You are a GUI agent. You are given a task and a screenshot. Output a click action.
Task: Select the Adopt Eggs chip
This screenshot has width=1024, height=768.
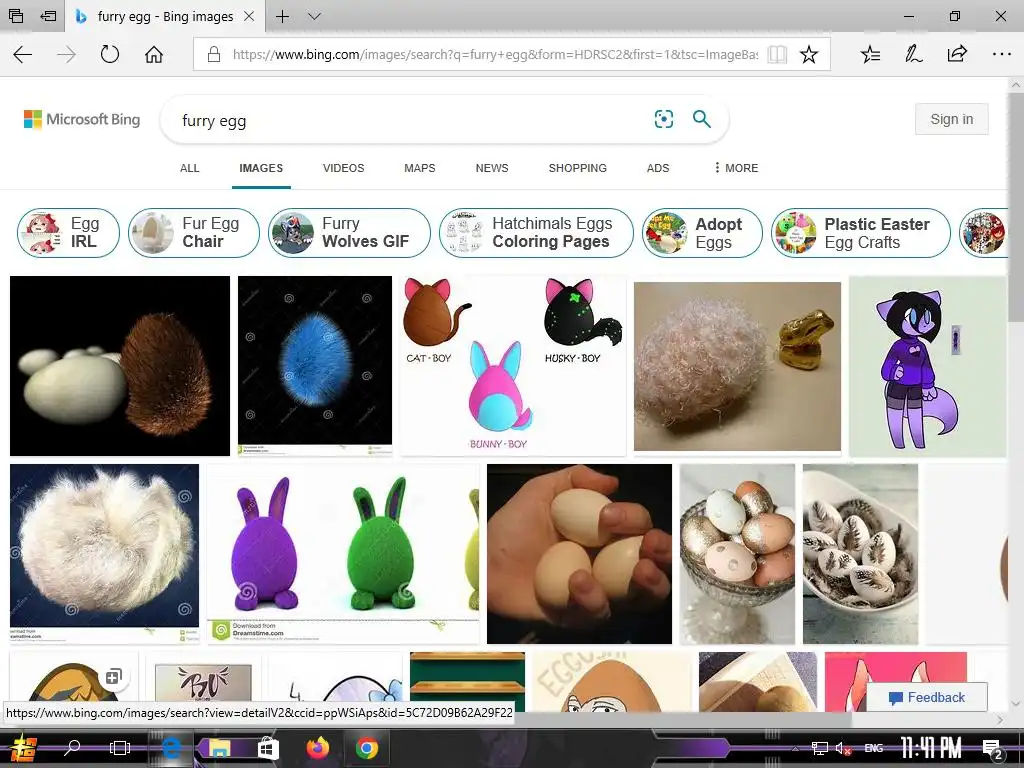(702, 232)
